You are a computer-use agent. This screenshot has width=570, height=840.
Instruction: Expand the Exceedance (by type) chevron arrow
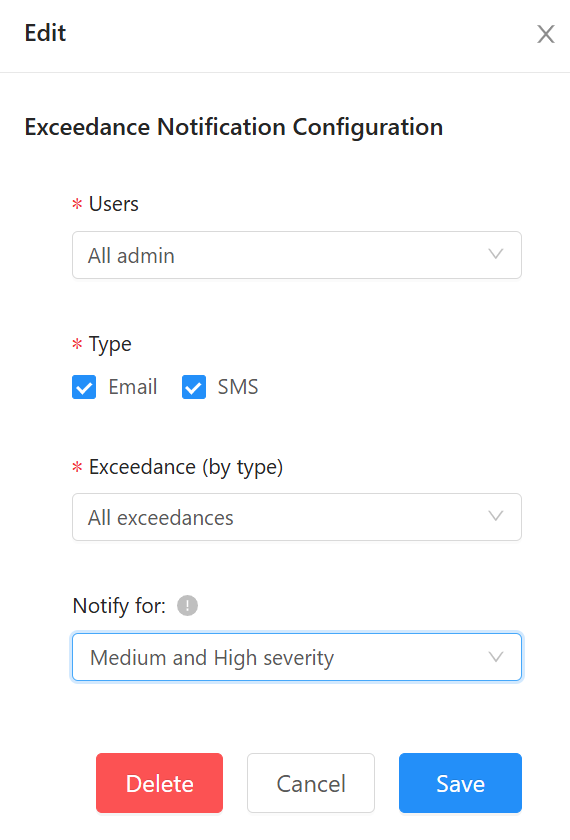tap(496, 516)
